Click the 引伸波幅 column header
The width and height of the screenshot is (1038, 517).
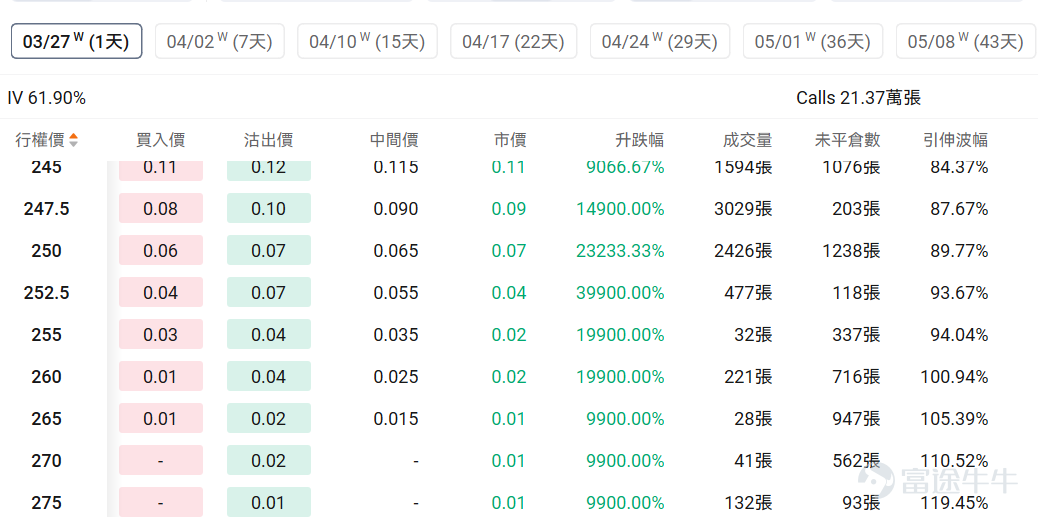coord(955,140)
